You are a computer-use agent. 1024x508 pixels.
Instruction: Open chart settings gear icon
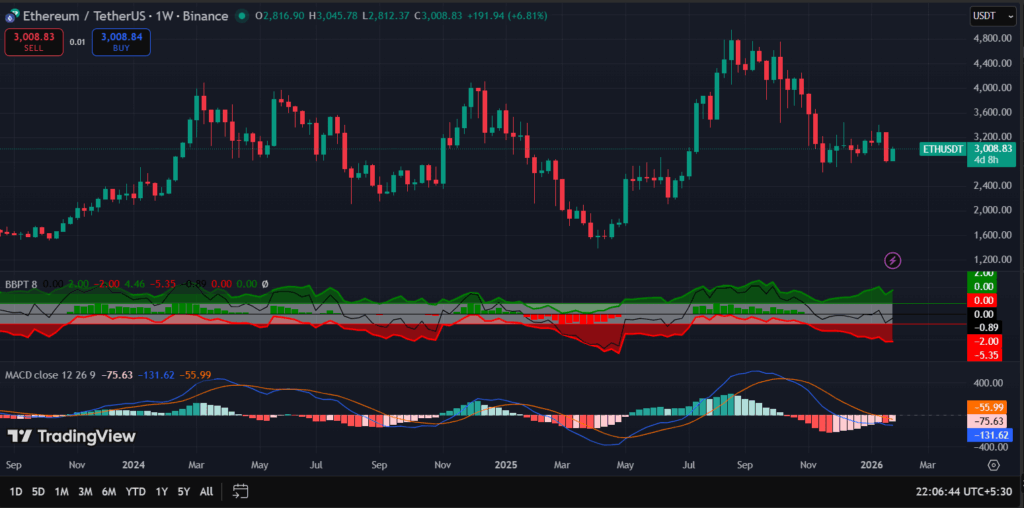pyautogui.click(x=993, y=465)
